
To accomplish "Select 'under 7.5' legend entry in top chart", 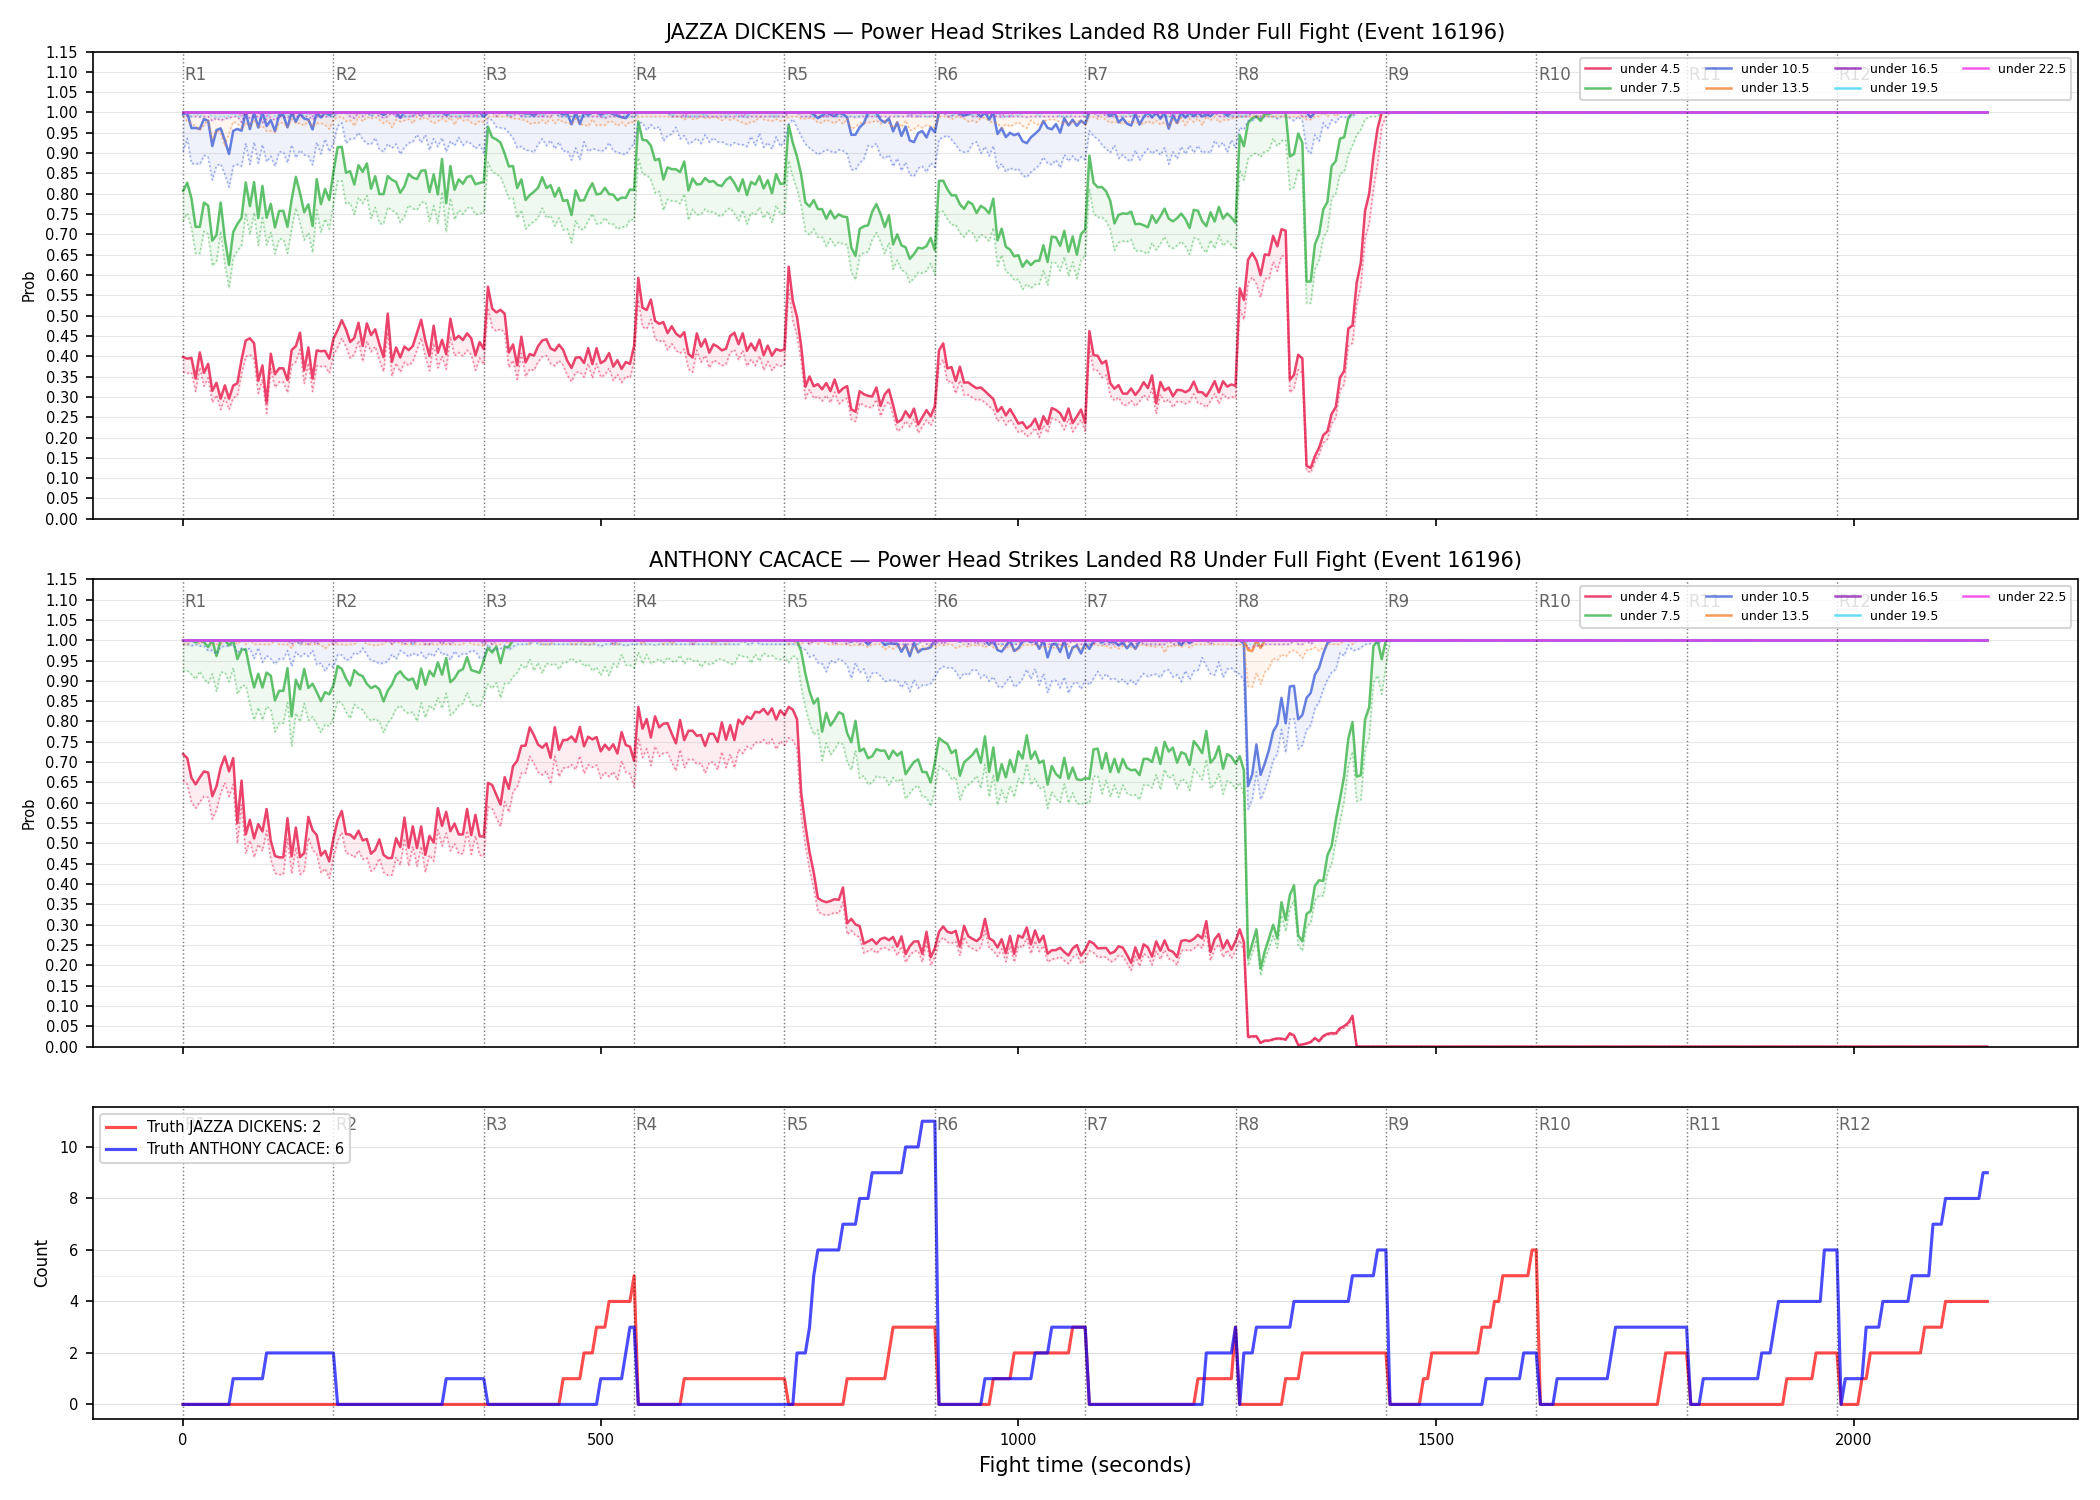I will tap(1633, 88).
